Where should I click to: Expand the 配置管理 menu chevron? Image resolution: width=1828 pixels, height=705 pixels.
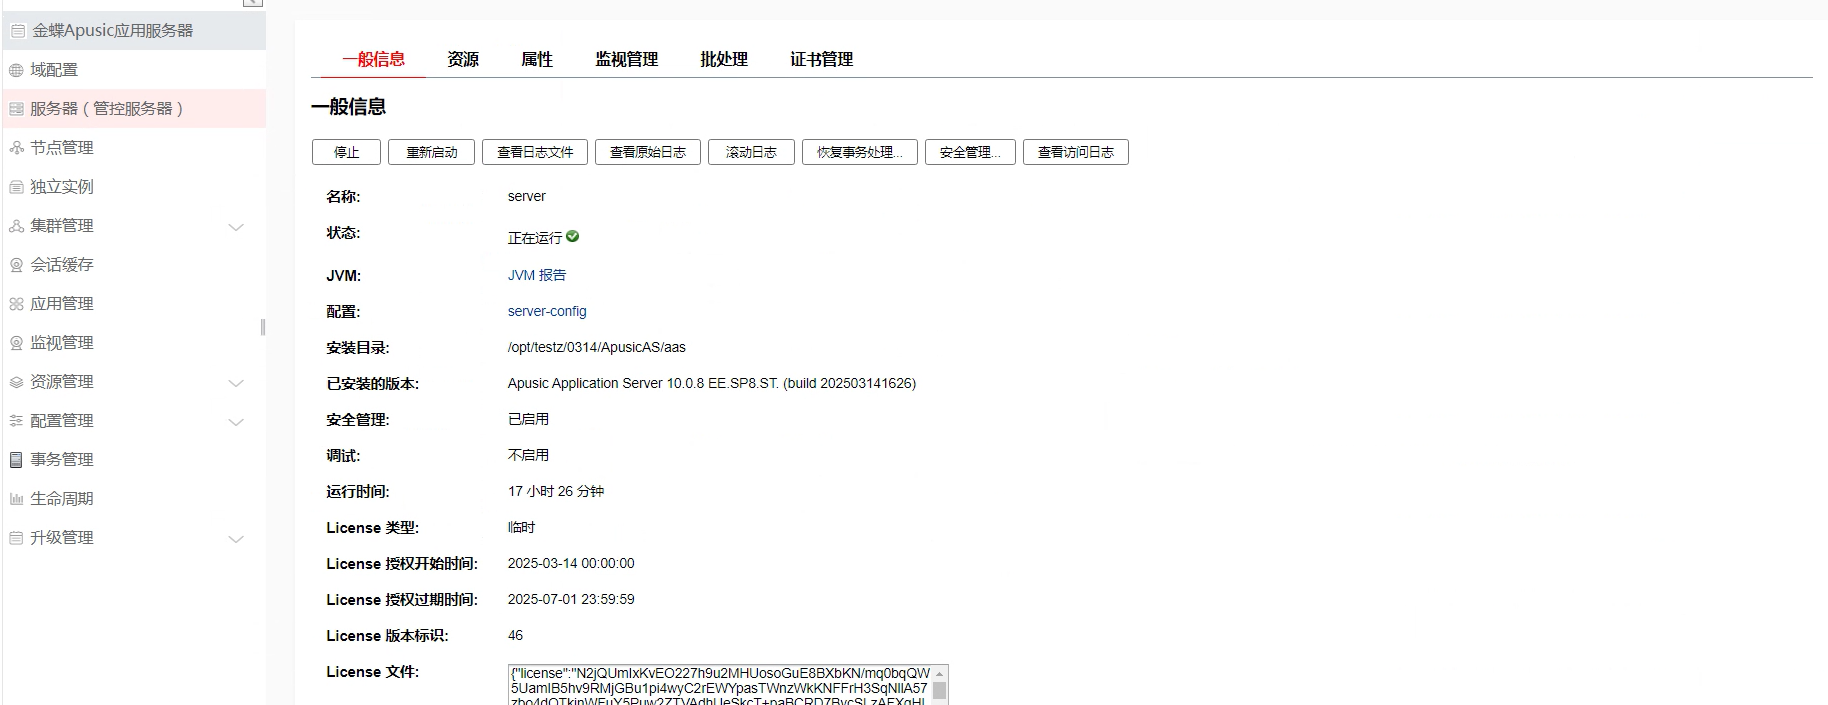coord(236,422)
